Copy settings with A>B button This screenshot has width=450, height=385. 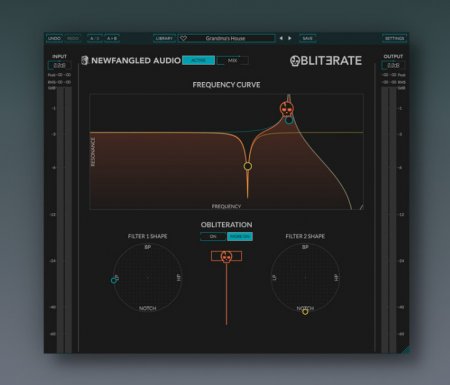[x=112, y=38]
